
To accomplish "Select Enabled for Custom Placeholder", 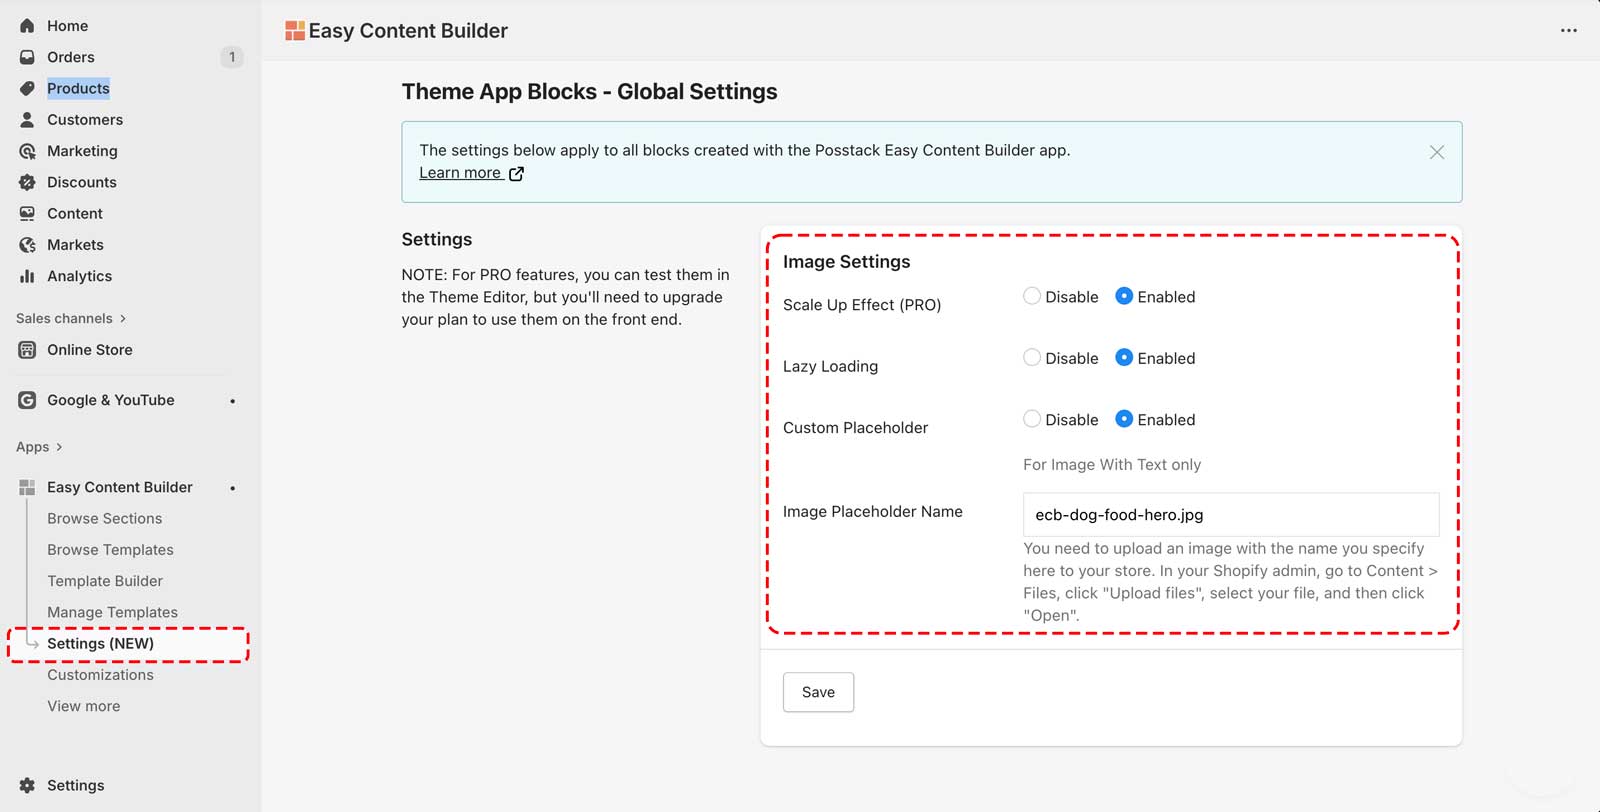I will pyautogui.click(x=1124, y=419).
